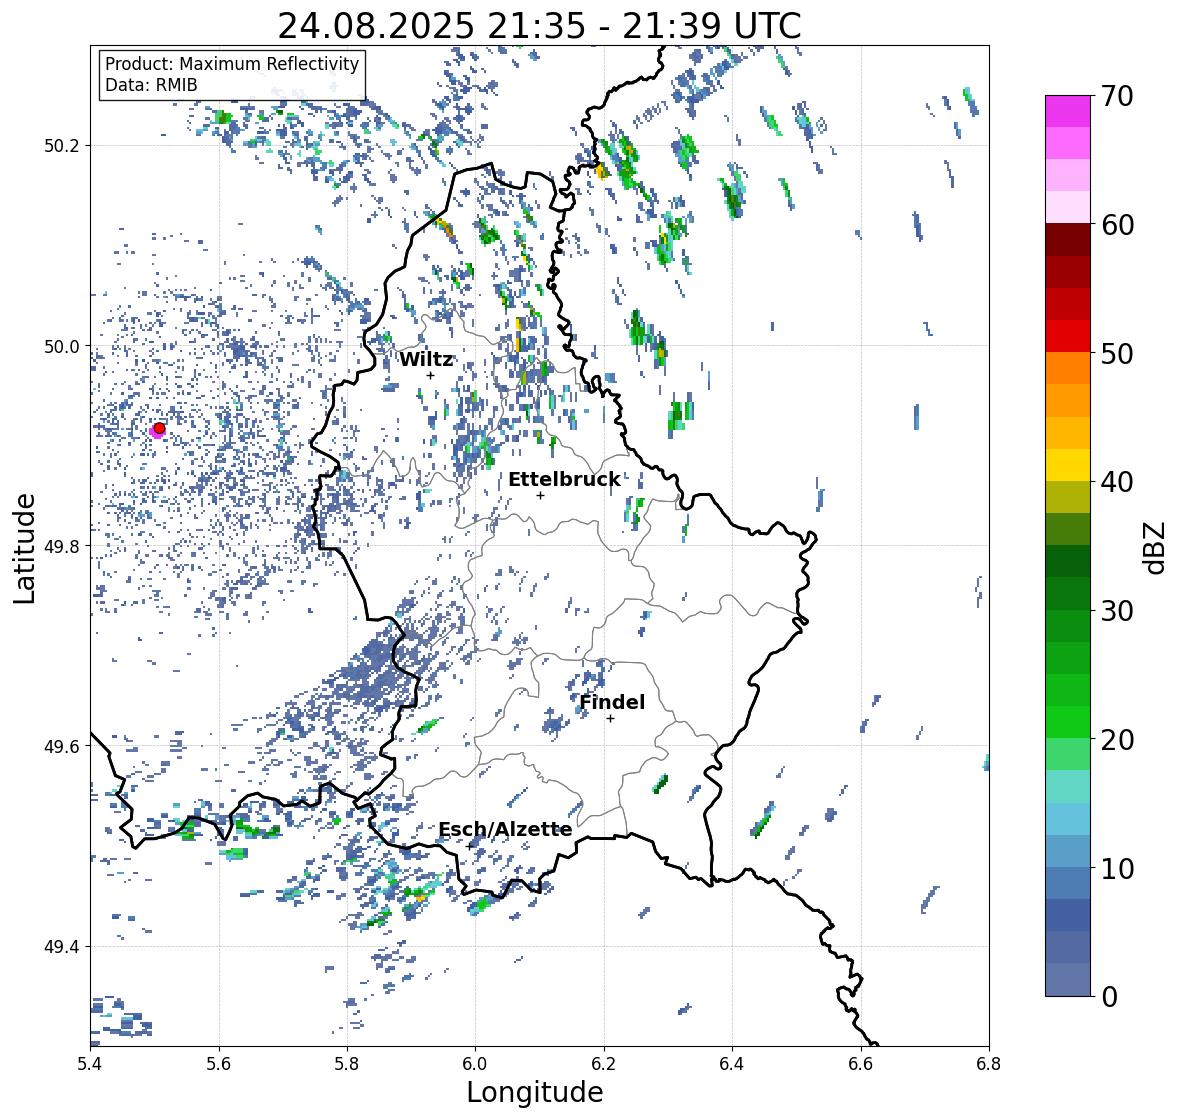Click the yellow colorbar segment above 40
1179x1117 pixels.
1068,465
